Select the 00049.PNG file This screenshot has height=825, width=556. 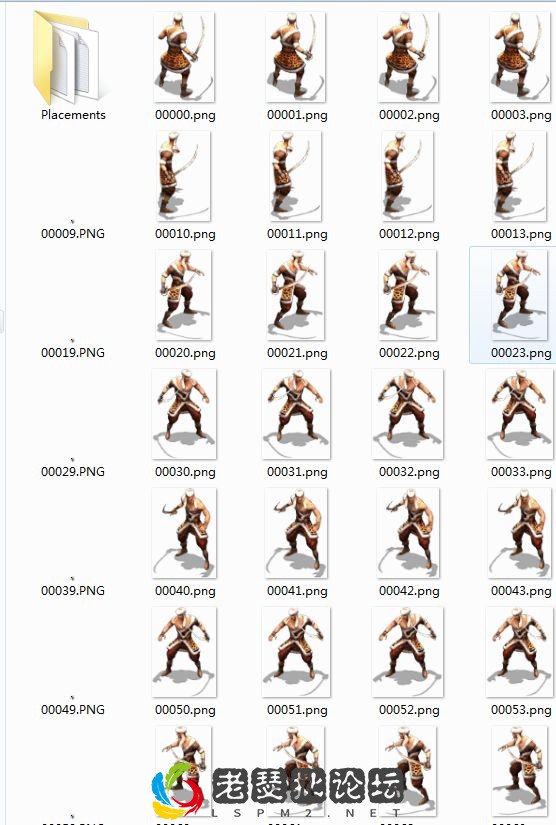pyautogui.click(x=73, y=709)
